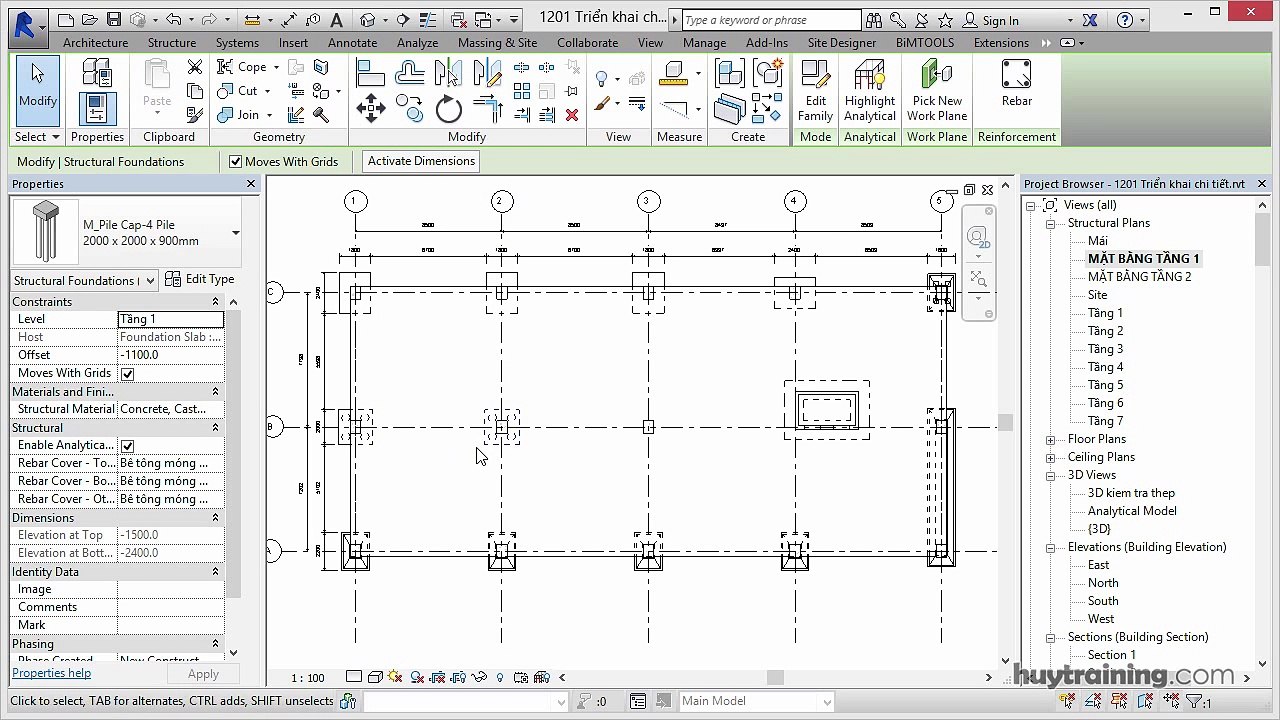Open the type selector dropdown for M_Pile Cap
This screenshot has height=720, width=1280.
pyautogui.click(x=235, y=233)
